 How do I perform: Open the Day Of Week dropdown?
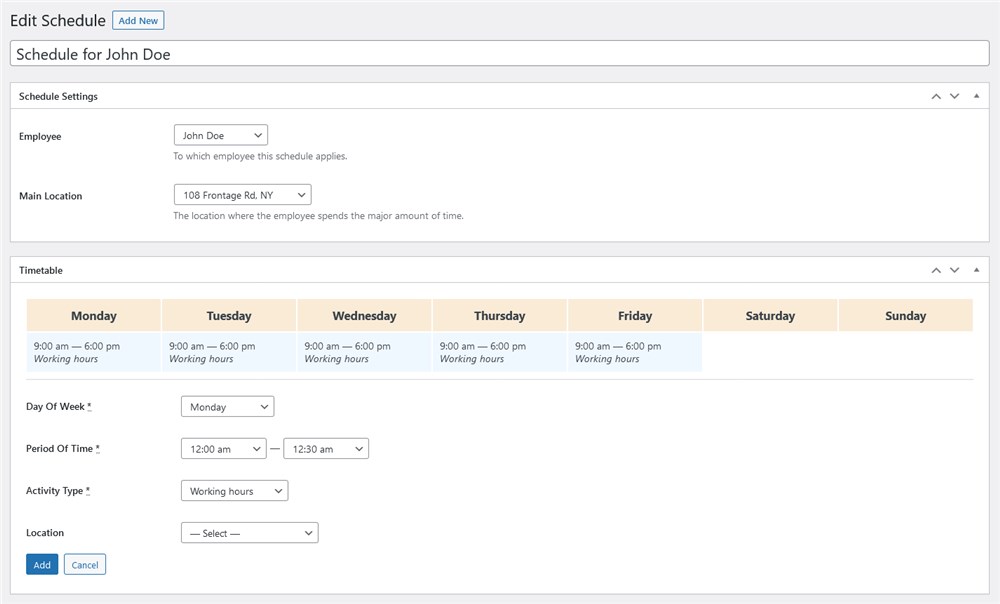[228, 407]
